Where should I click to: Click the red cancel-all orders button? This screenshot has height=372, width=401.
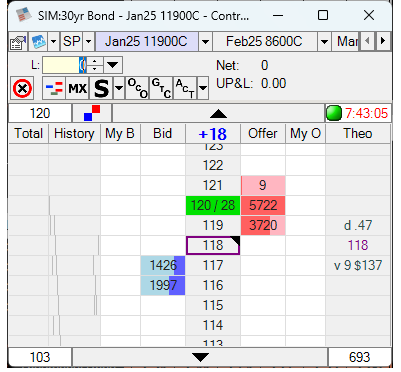click(x=22, y=88)
